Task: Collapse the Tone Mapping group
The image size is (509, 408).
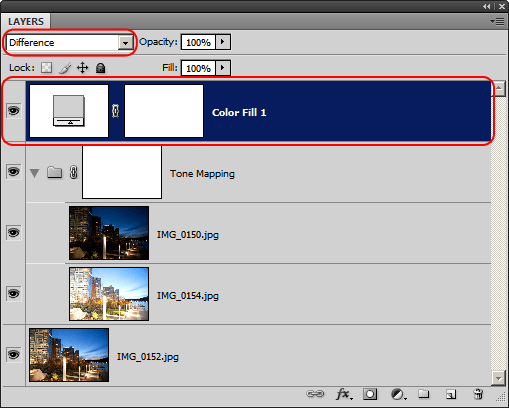Action: [35, 173]
